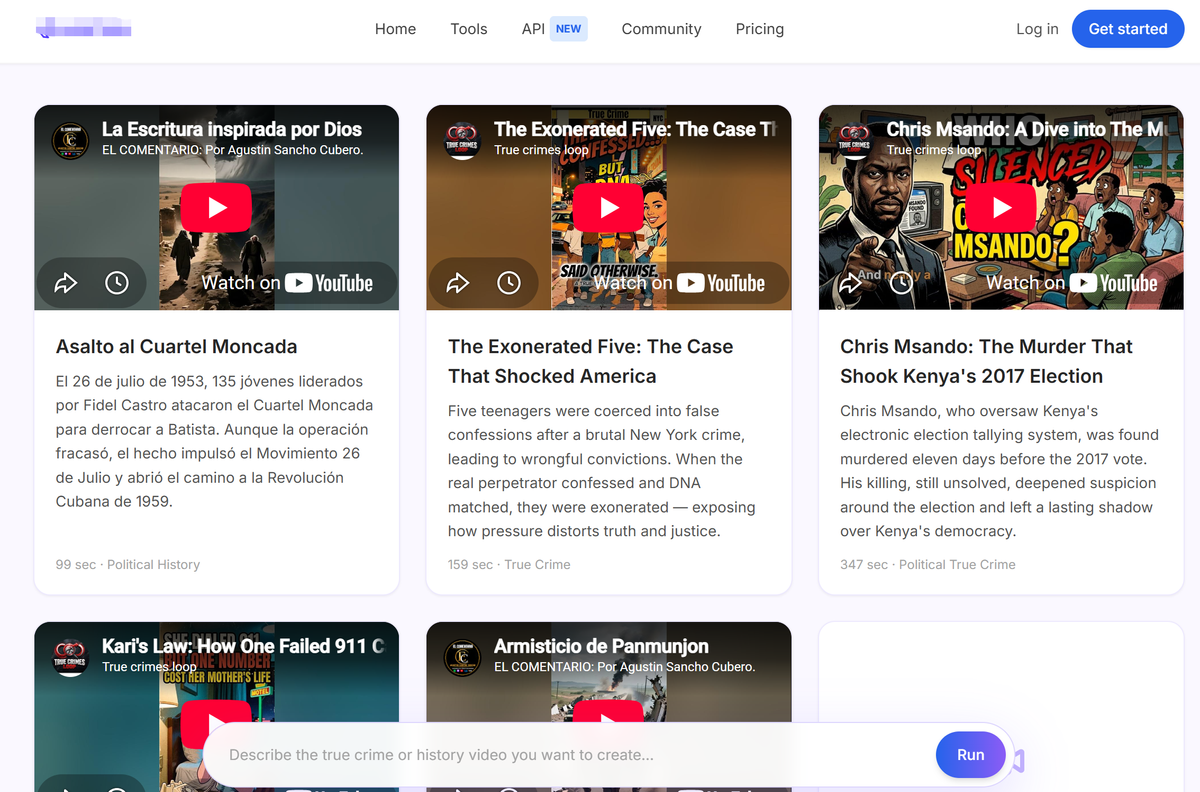Play the Exonerated Five YouTube video

point(608,208)
